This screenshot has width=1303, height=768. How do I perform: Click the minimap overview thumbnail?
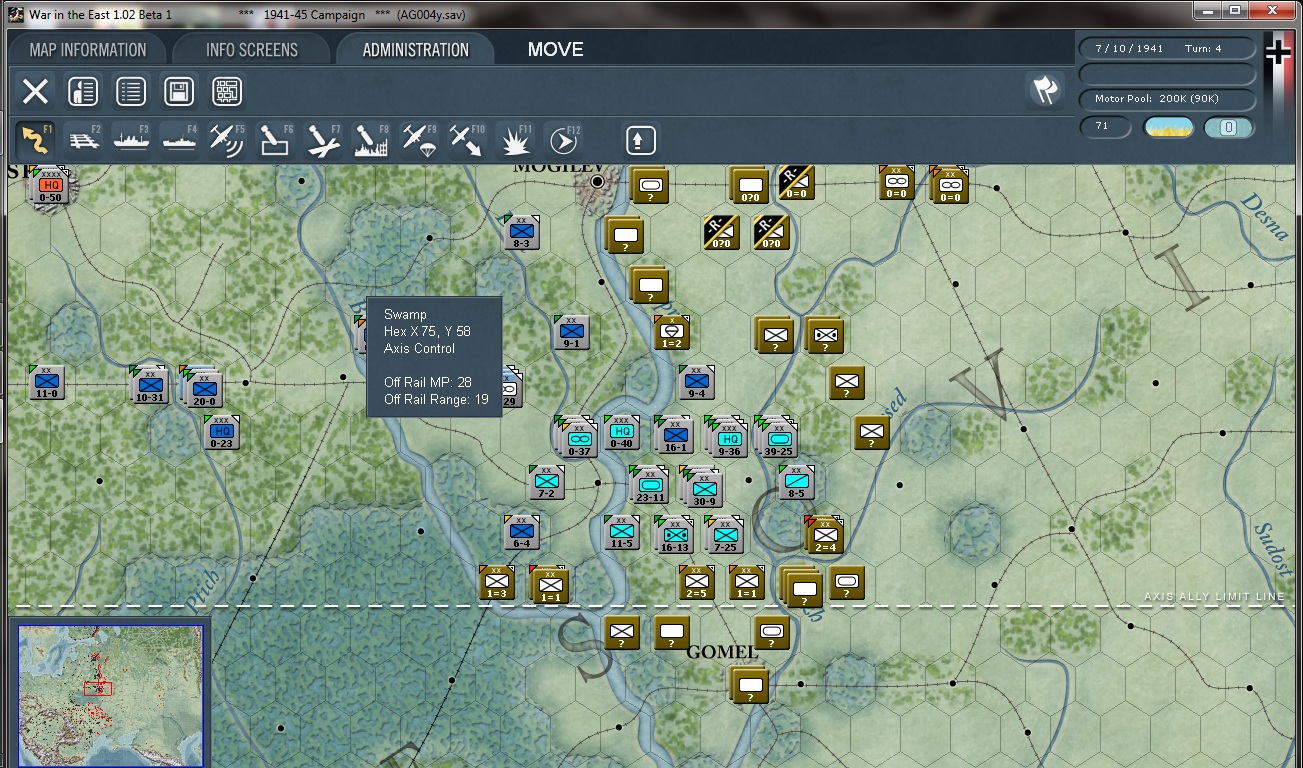110,695
